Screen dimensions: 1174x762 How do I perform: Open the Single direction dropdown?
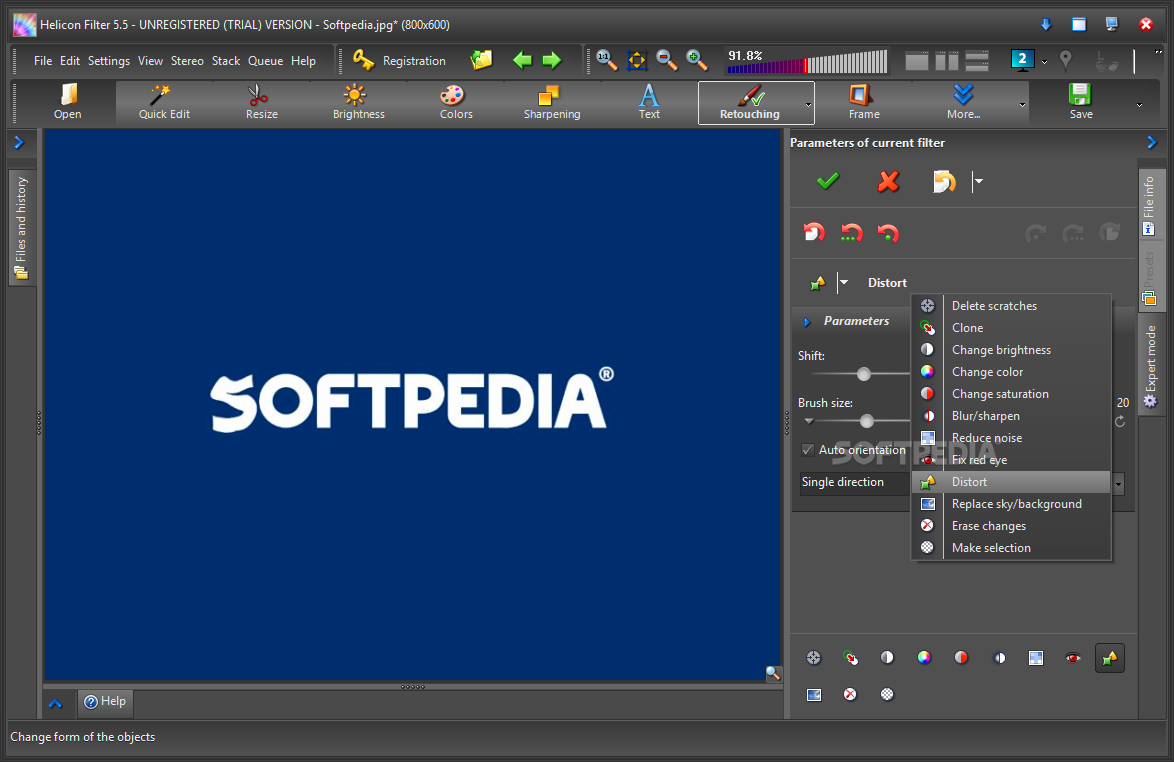(1118, 483)
